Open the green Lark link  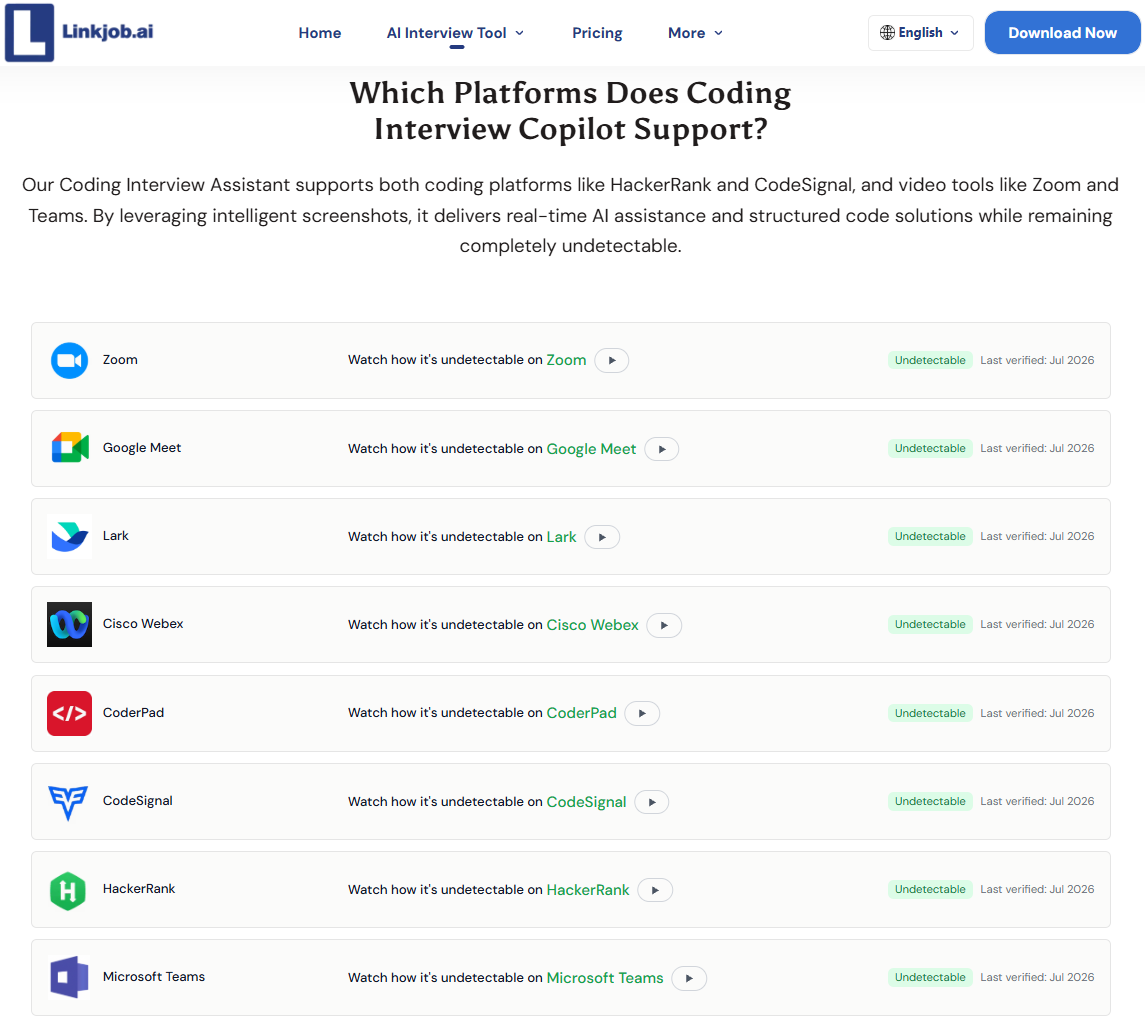point(562,537)
